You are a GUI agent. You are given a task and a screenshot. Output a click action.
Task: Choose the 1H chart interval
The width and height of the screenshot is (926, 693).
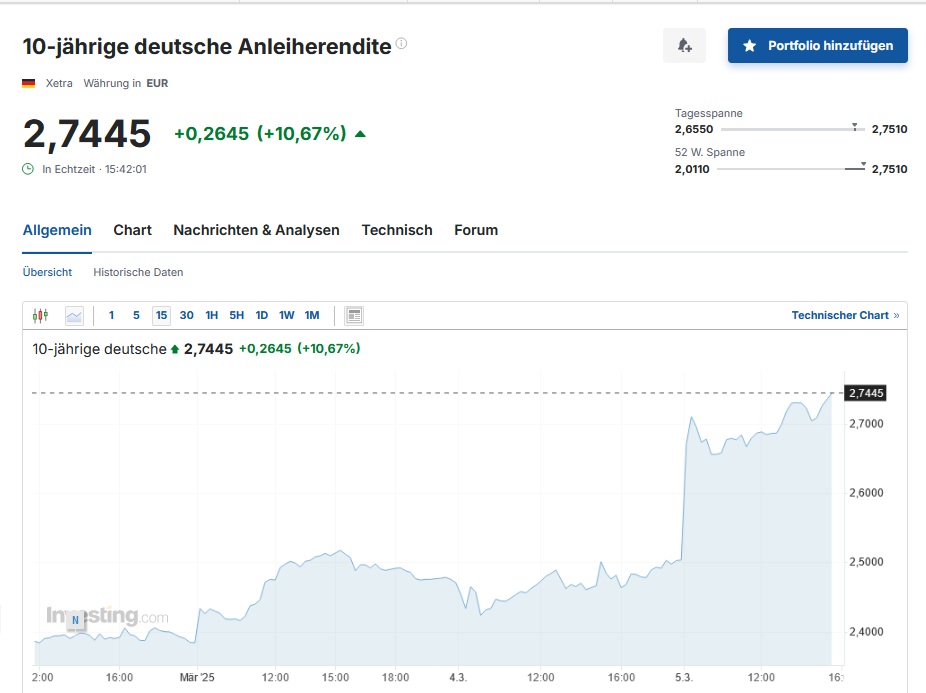[211, 315]
